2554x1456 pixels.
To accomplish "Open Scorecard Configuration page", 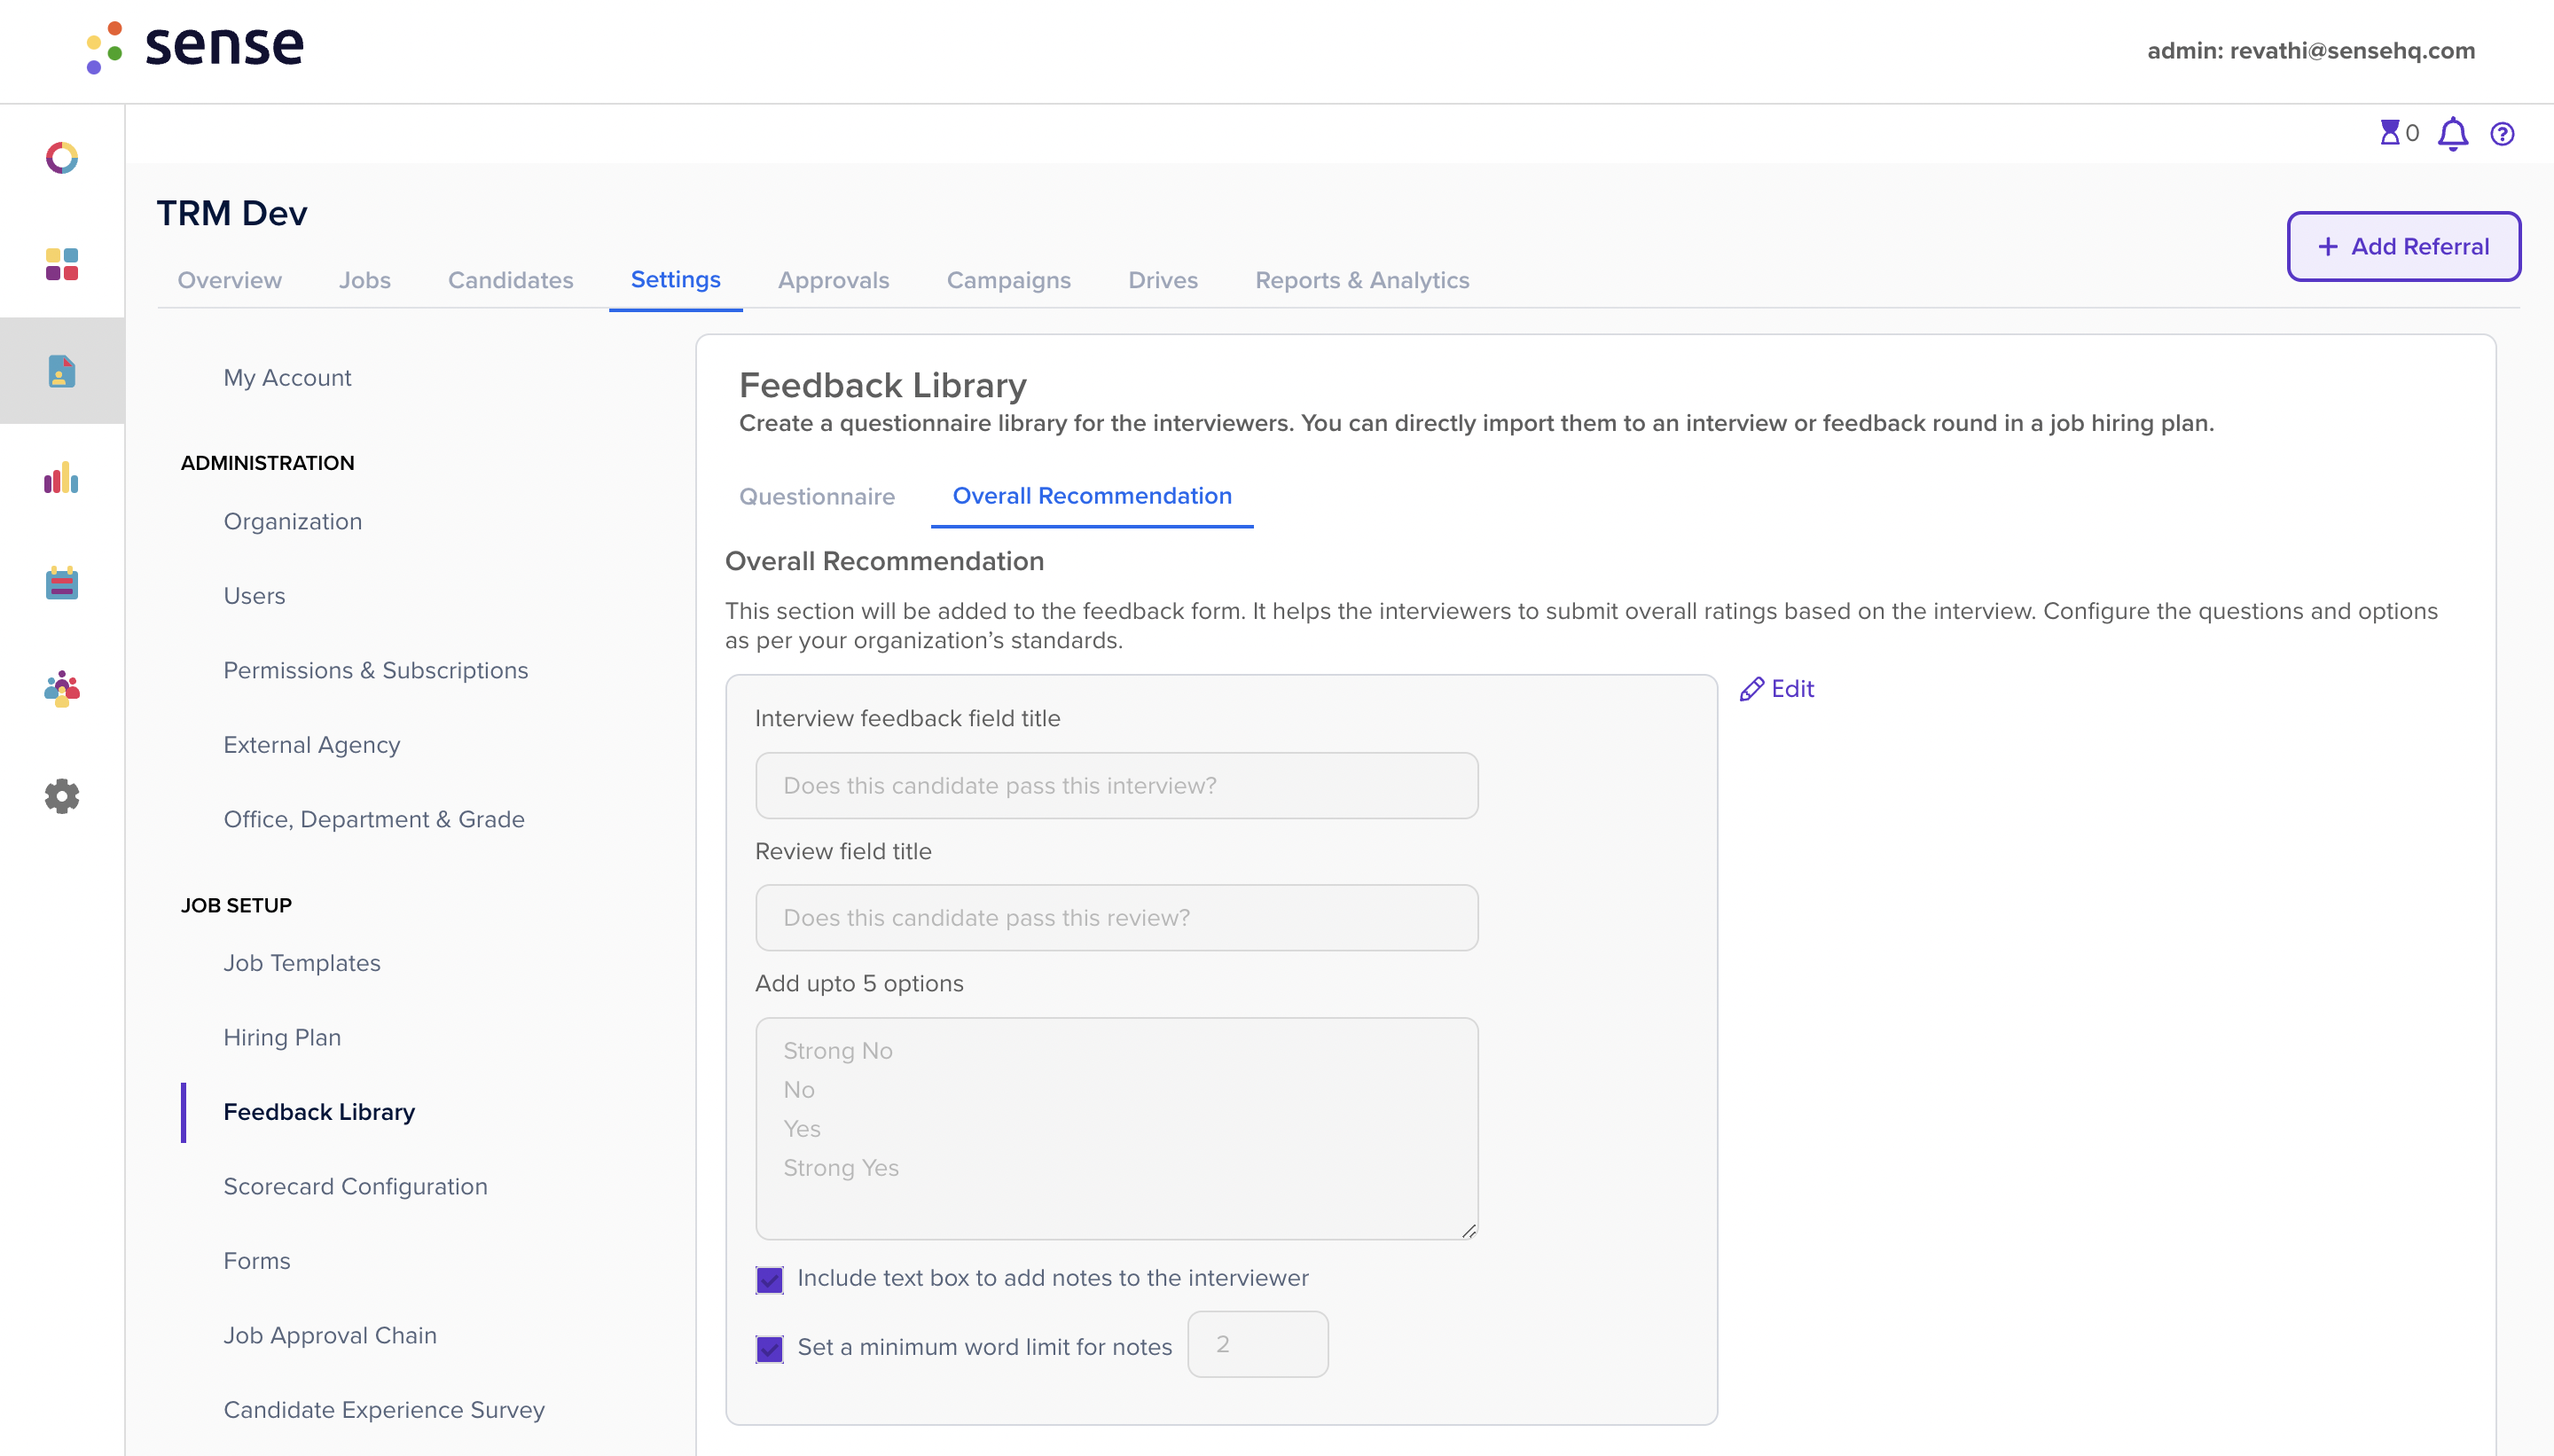I will (355, 1186).
